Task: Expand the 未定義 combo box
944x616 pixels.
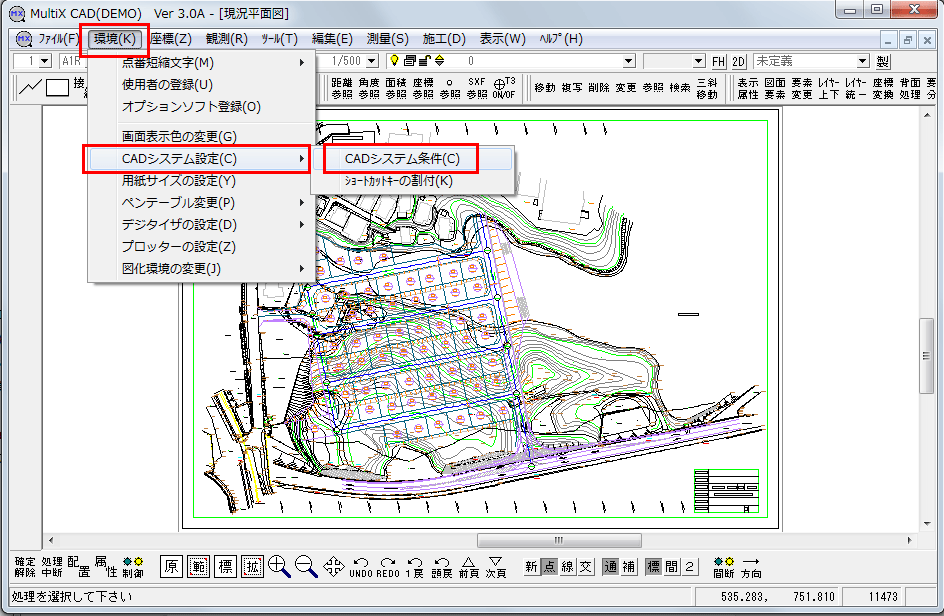Action: (x=862, y=62)
